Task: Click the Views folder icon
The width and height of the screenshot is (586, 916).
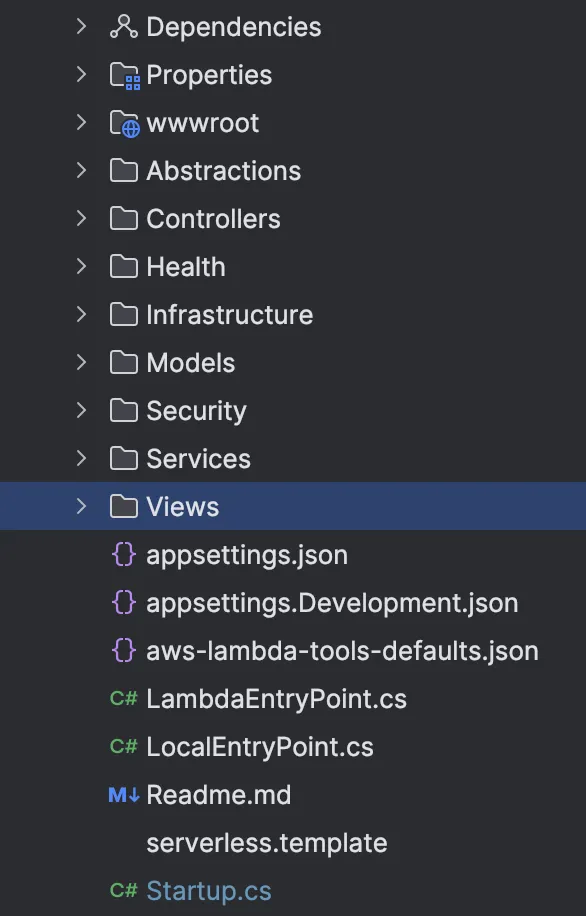Action: 122,507
